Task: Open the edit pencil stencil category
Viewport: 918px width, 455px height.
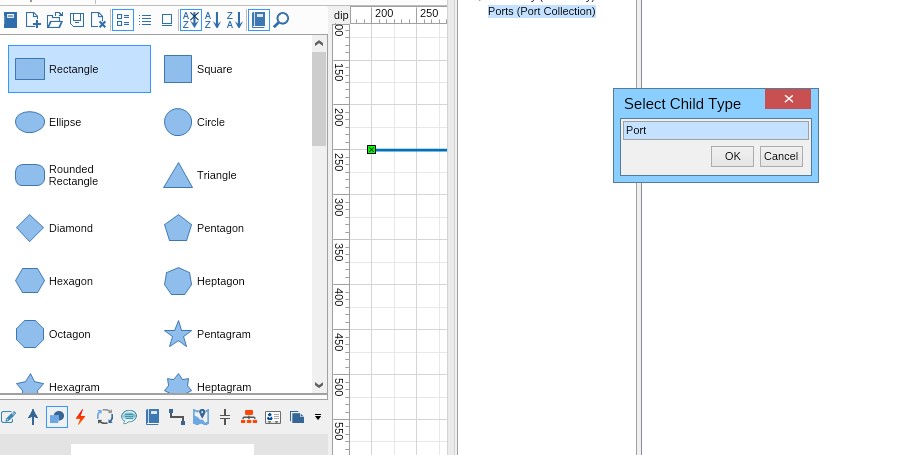Action: click(8, 417)
